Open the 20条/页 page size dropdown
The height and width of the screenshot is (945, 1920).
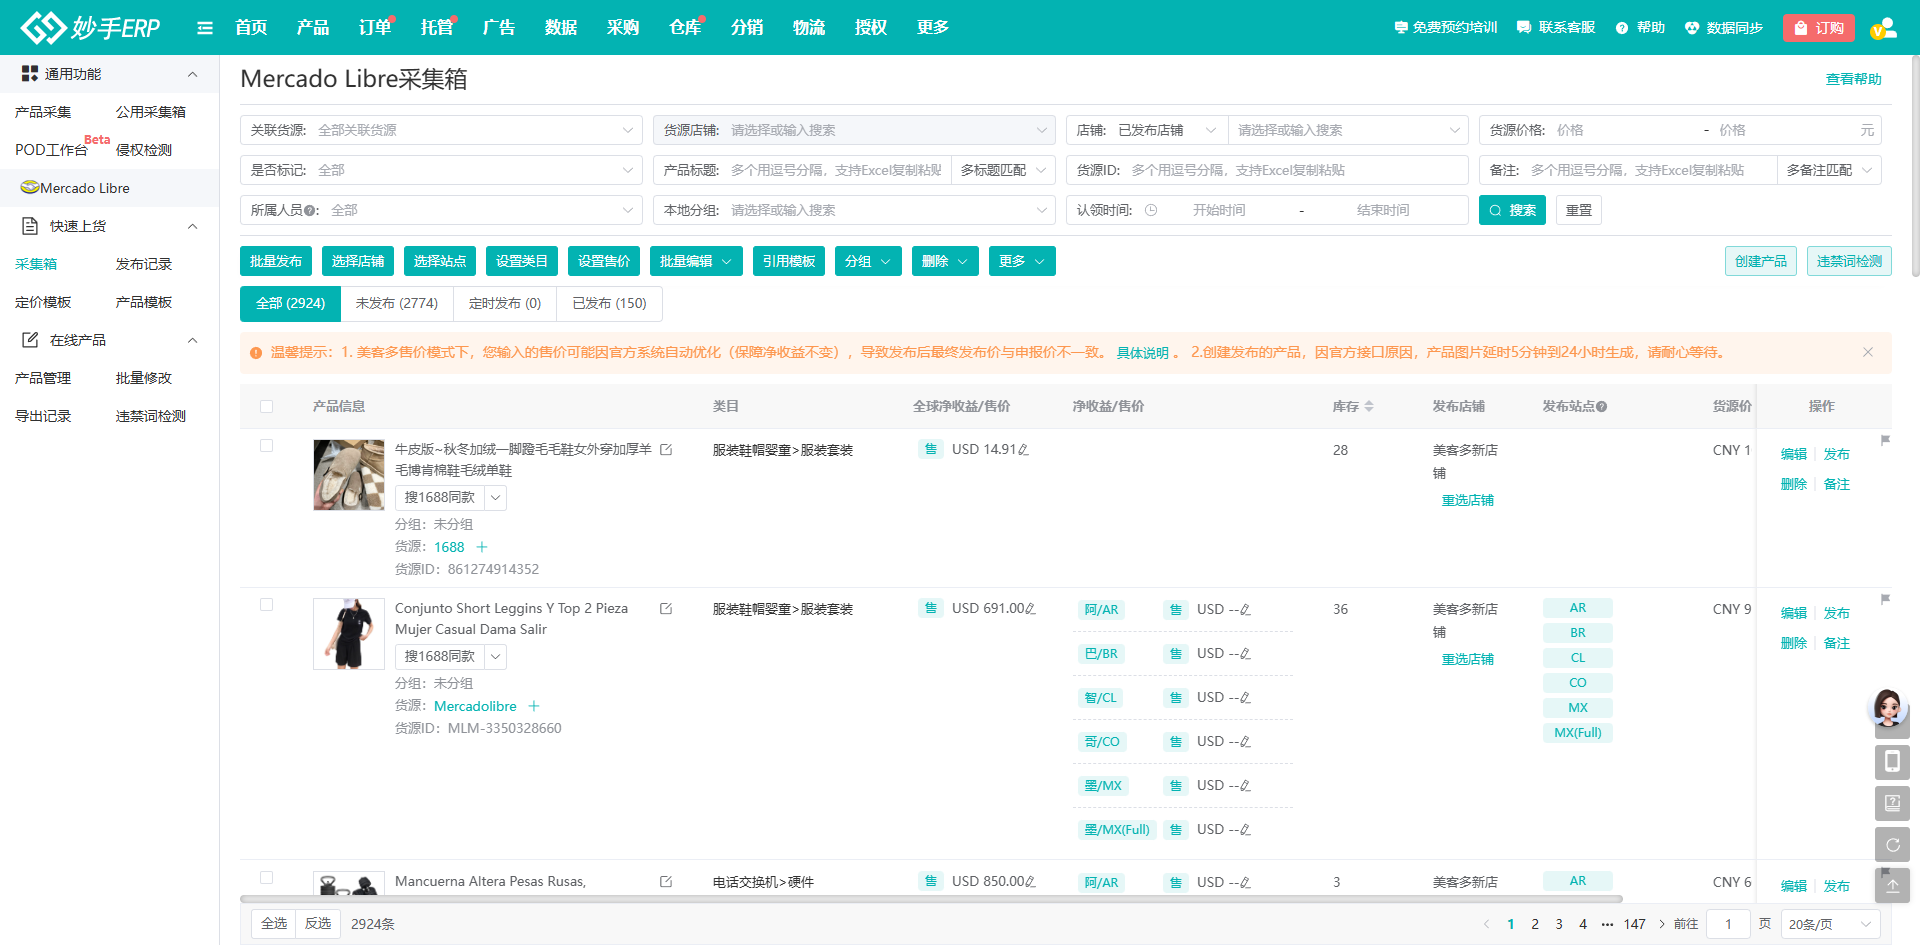coord(1829,924)
